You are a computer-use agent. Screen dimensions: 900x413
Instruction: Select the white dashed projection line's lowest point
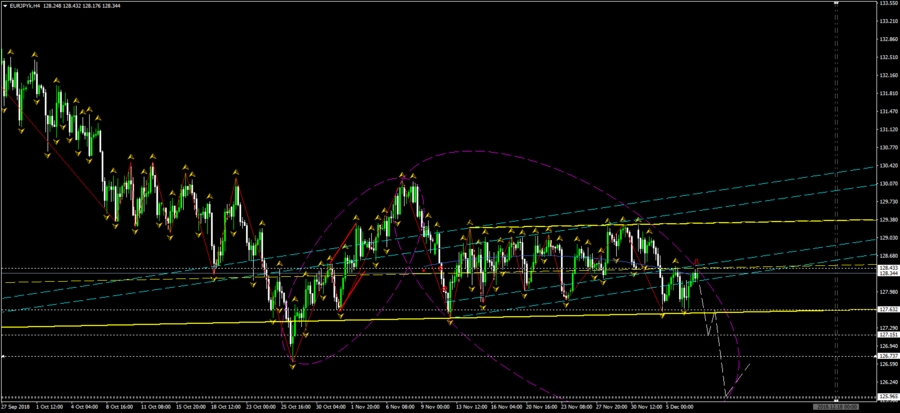pyautogui.click(x=726, y=397)
